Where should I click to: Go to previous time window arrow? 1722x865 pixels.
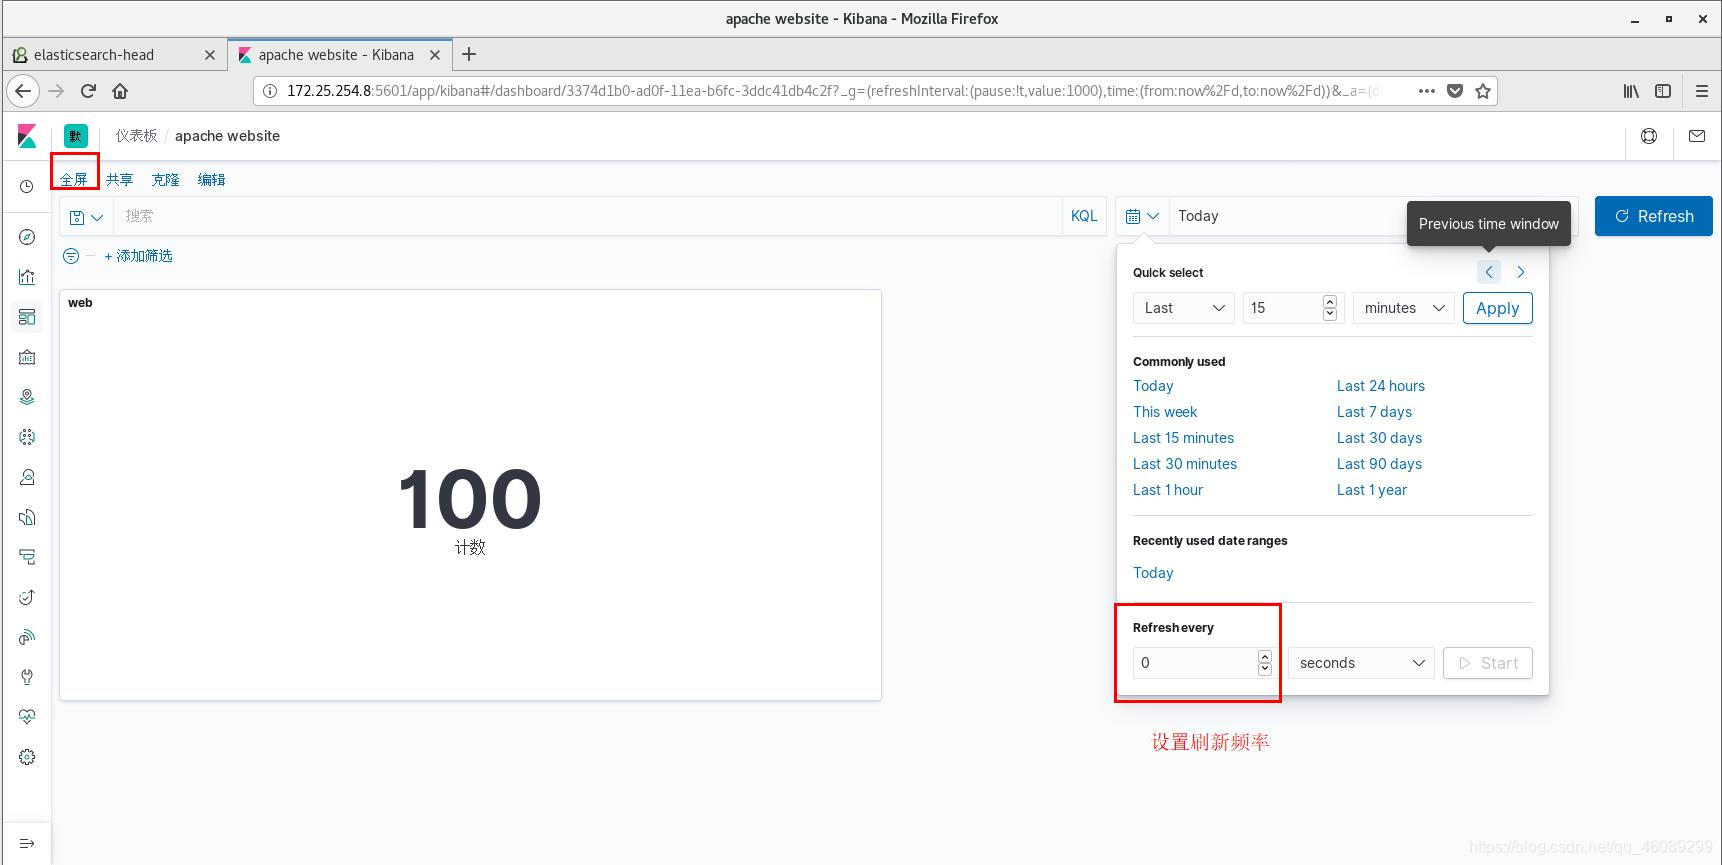click(x=1489, y=272)
